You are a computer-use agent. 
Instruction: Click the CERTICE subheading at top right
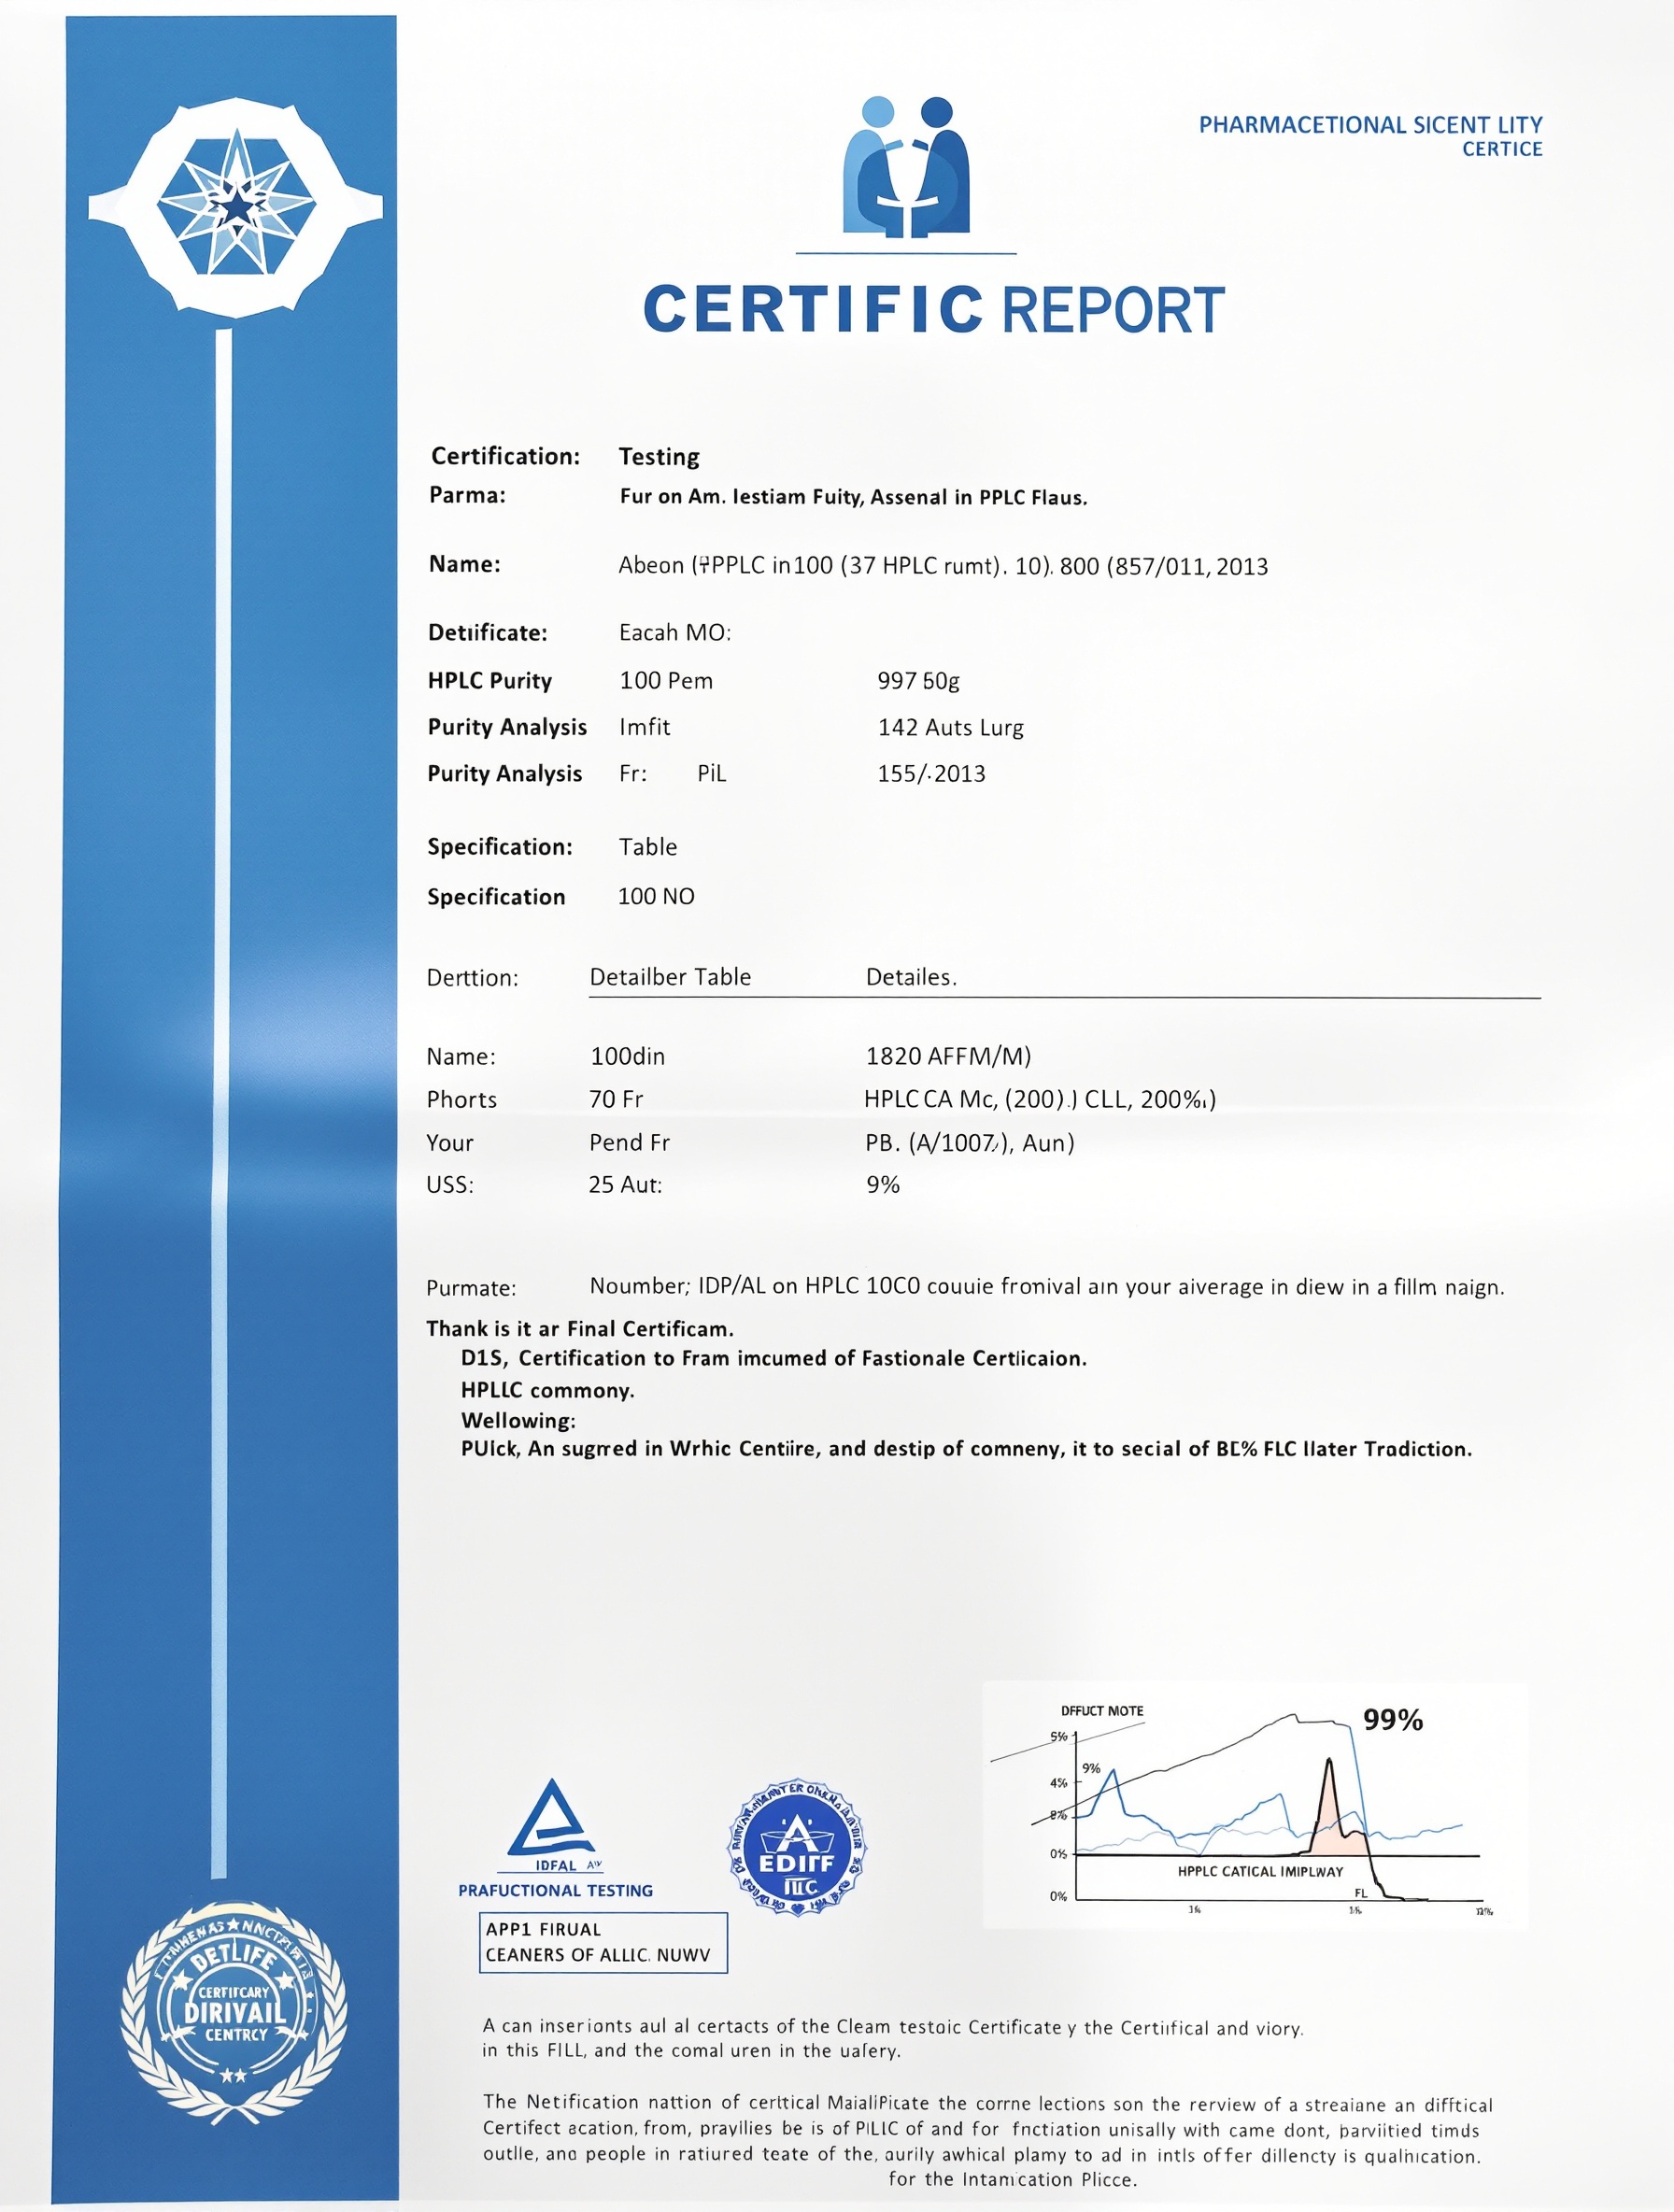click(x=1502, y=149)
